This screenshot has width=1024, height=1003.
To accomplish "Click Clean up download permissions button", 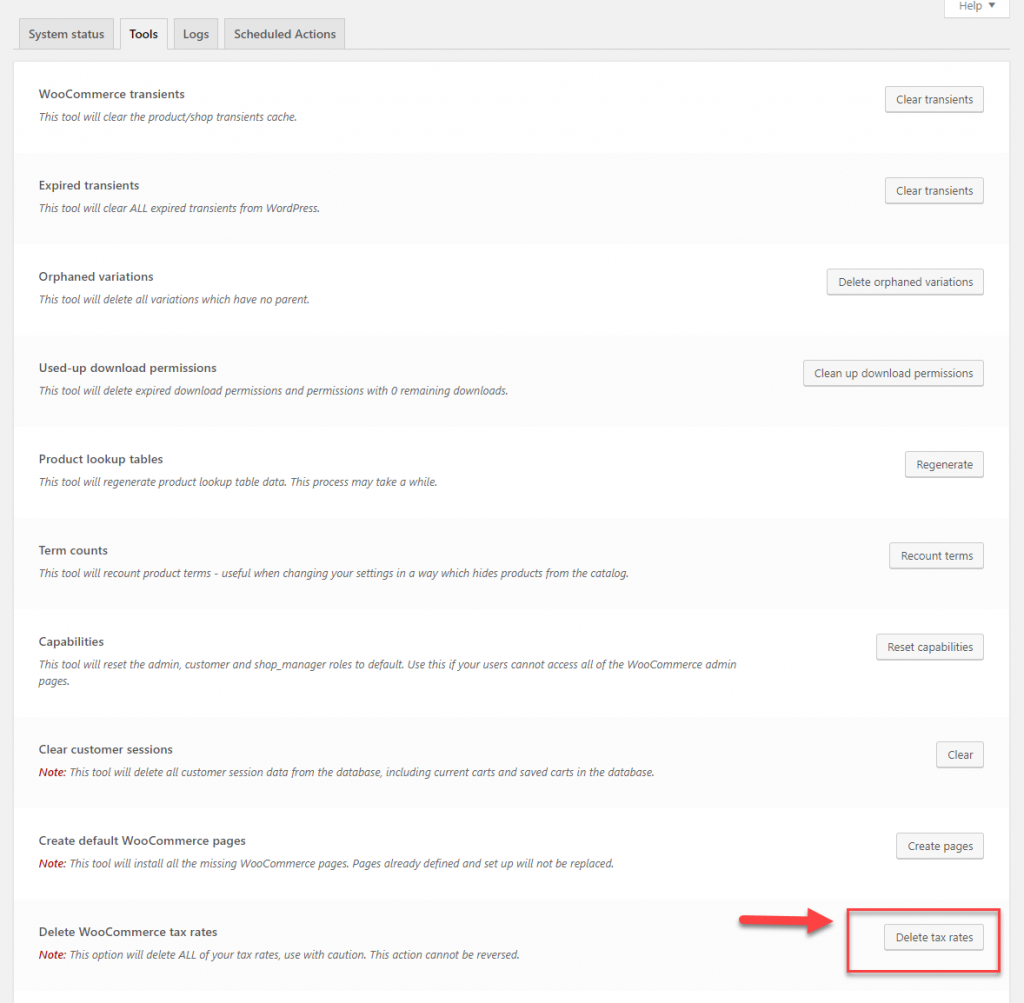I will click(x=893, y=374).
